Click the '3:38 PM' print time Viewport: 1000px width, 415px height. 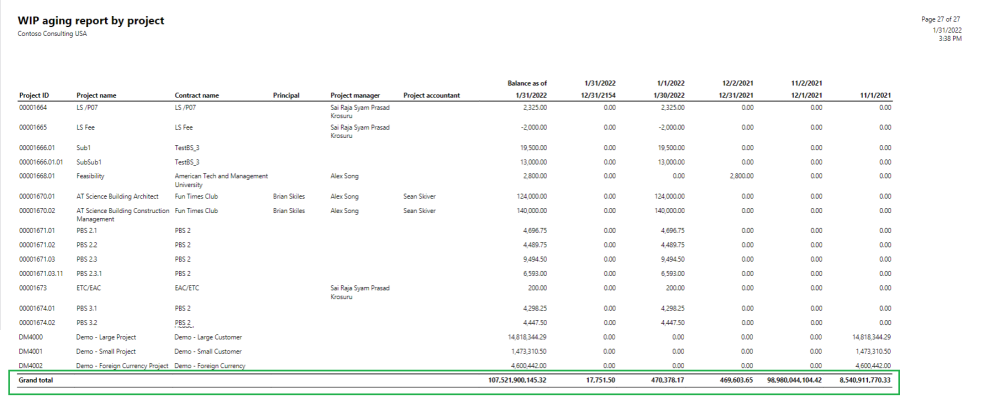950,39
